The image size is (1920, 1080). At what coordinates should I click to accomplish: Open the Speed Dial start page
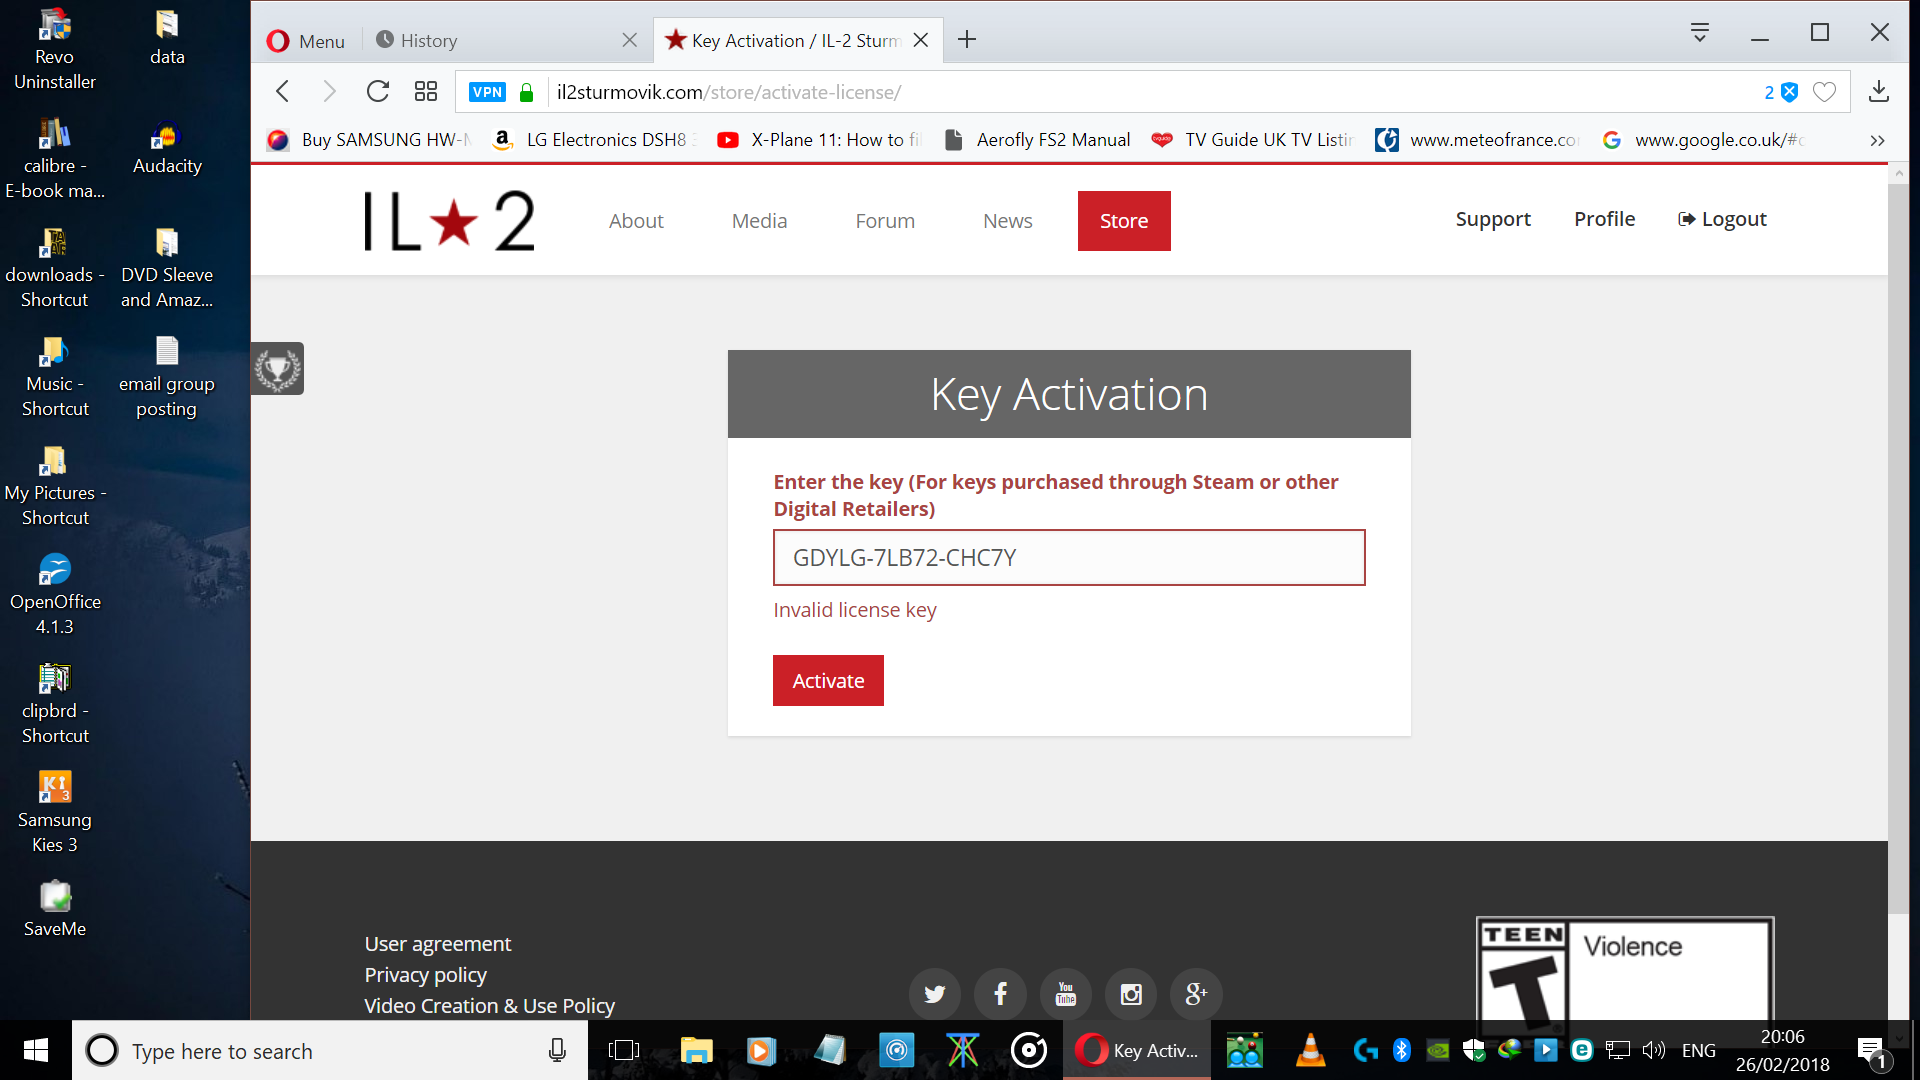(x=426, y=92)
